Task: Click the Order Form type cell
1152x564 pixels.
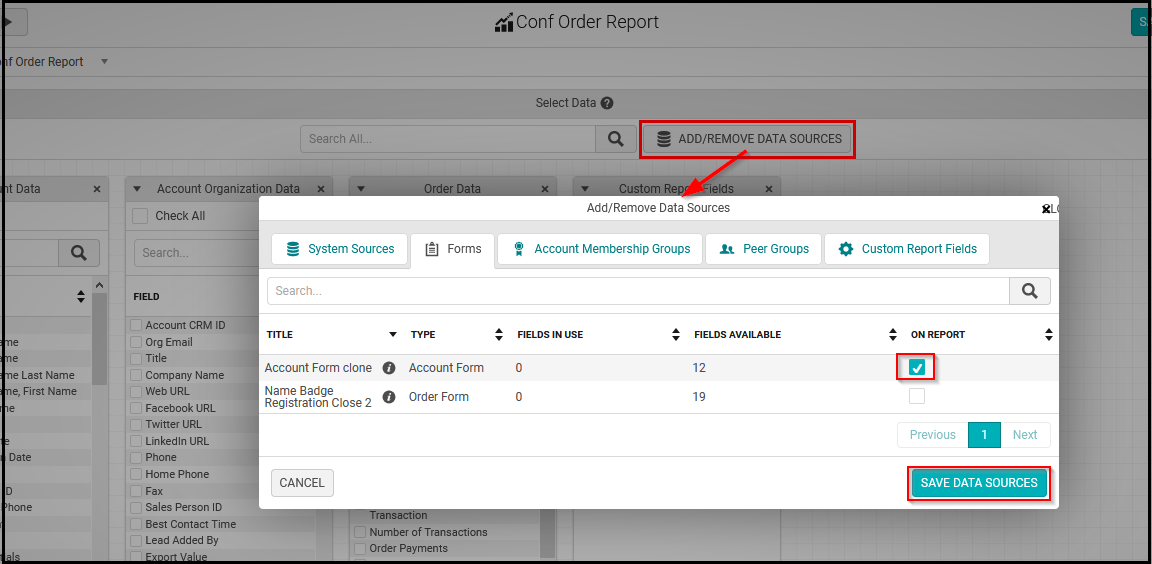Action: point(439,397)
